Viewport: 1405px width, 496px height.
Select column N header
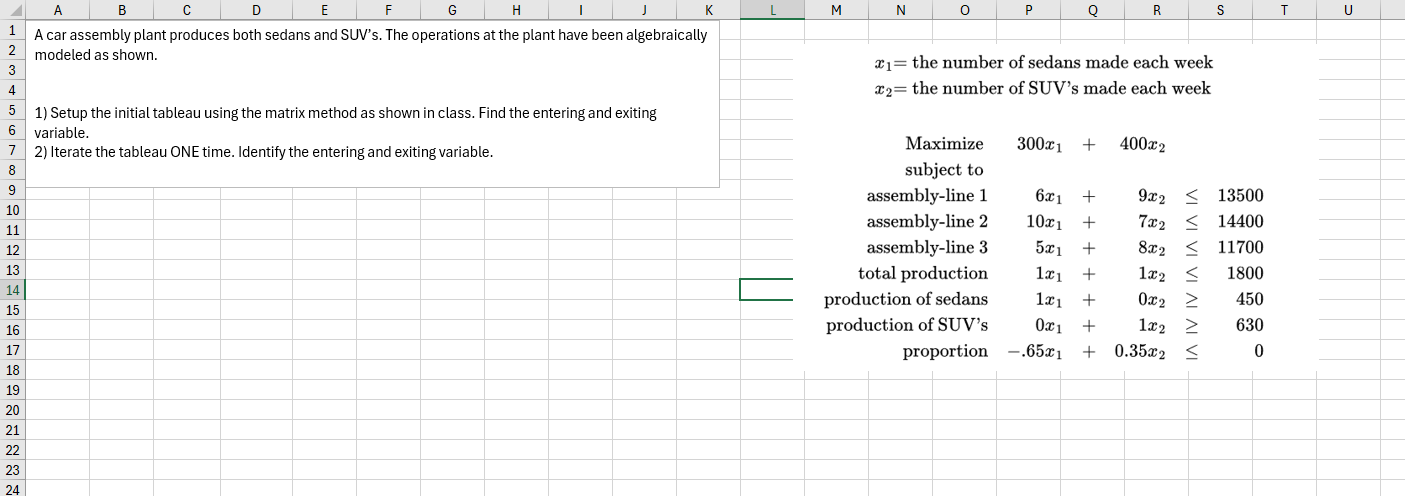[x=900, y=9]
